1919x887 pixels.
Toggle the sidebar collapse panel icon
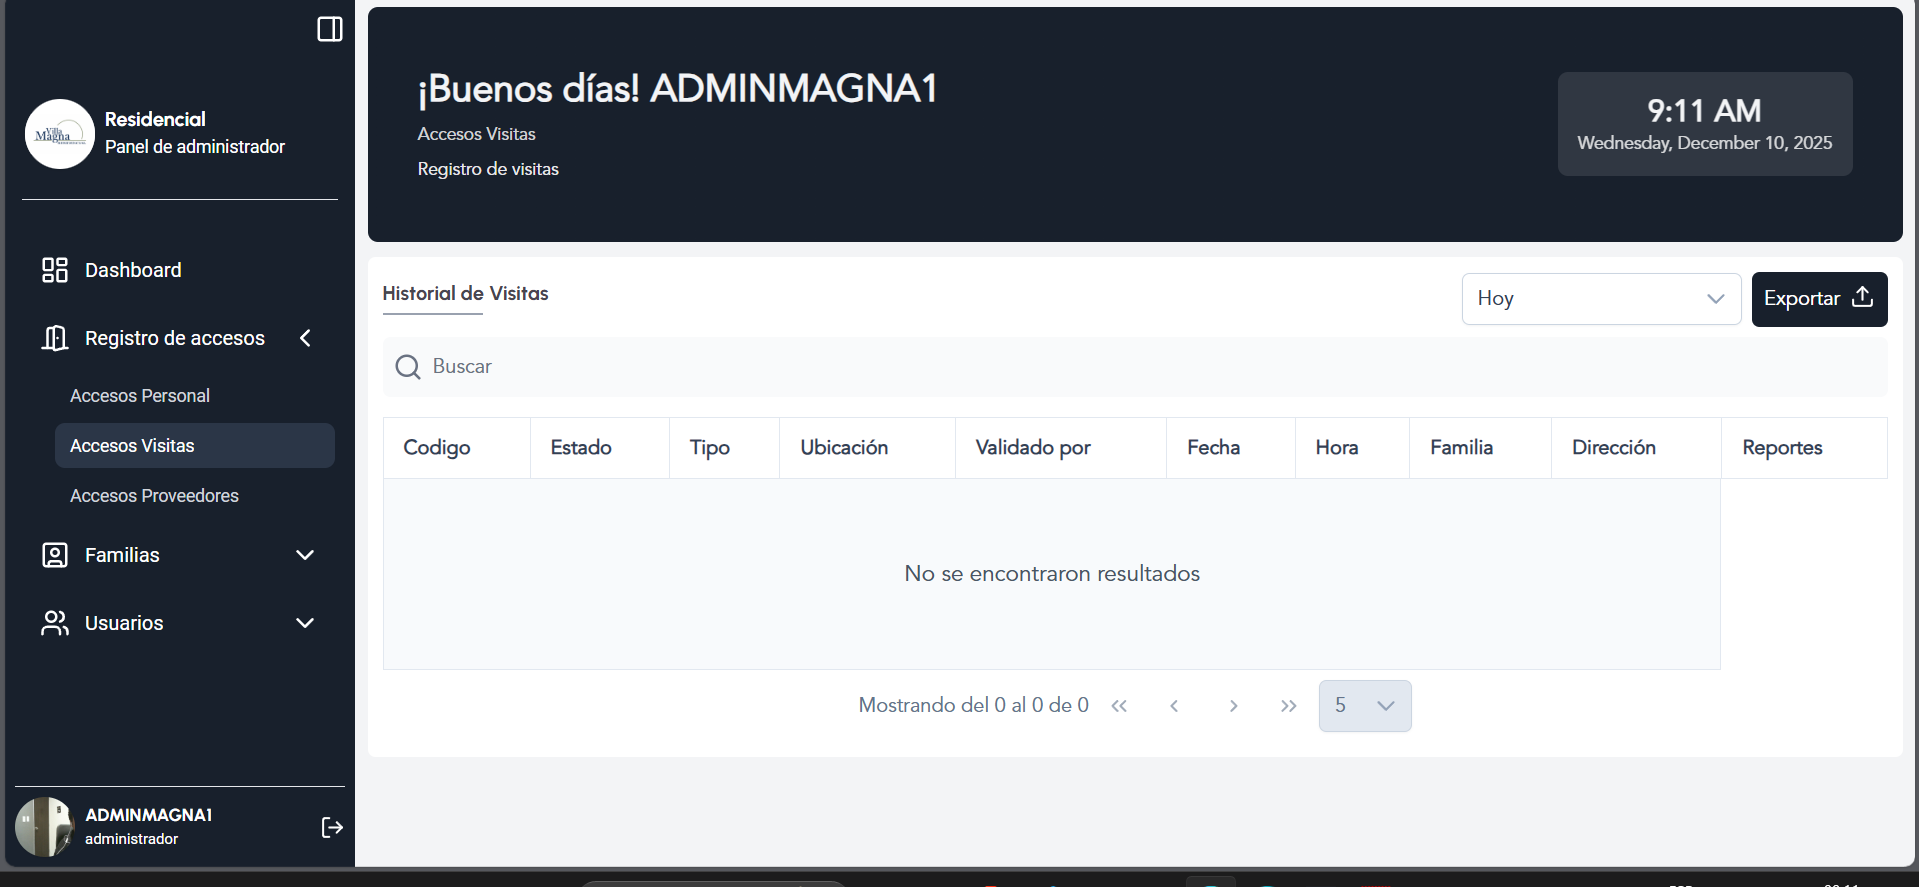coord(329,29)
